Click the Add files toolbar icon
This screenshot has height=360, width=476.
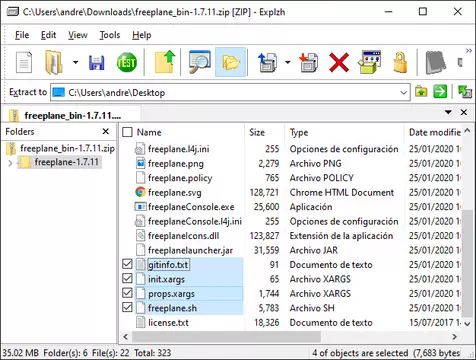tap(309, 62)
